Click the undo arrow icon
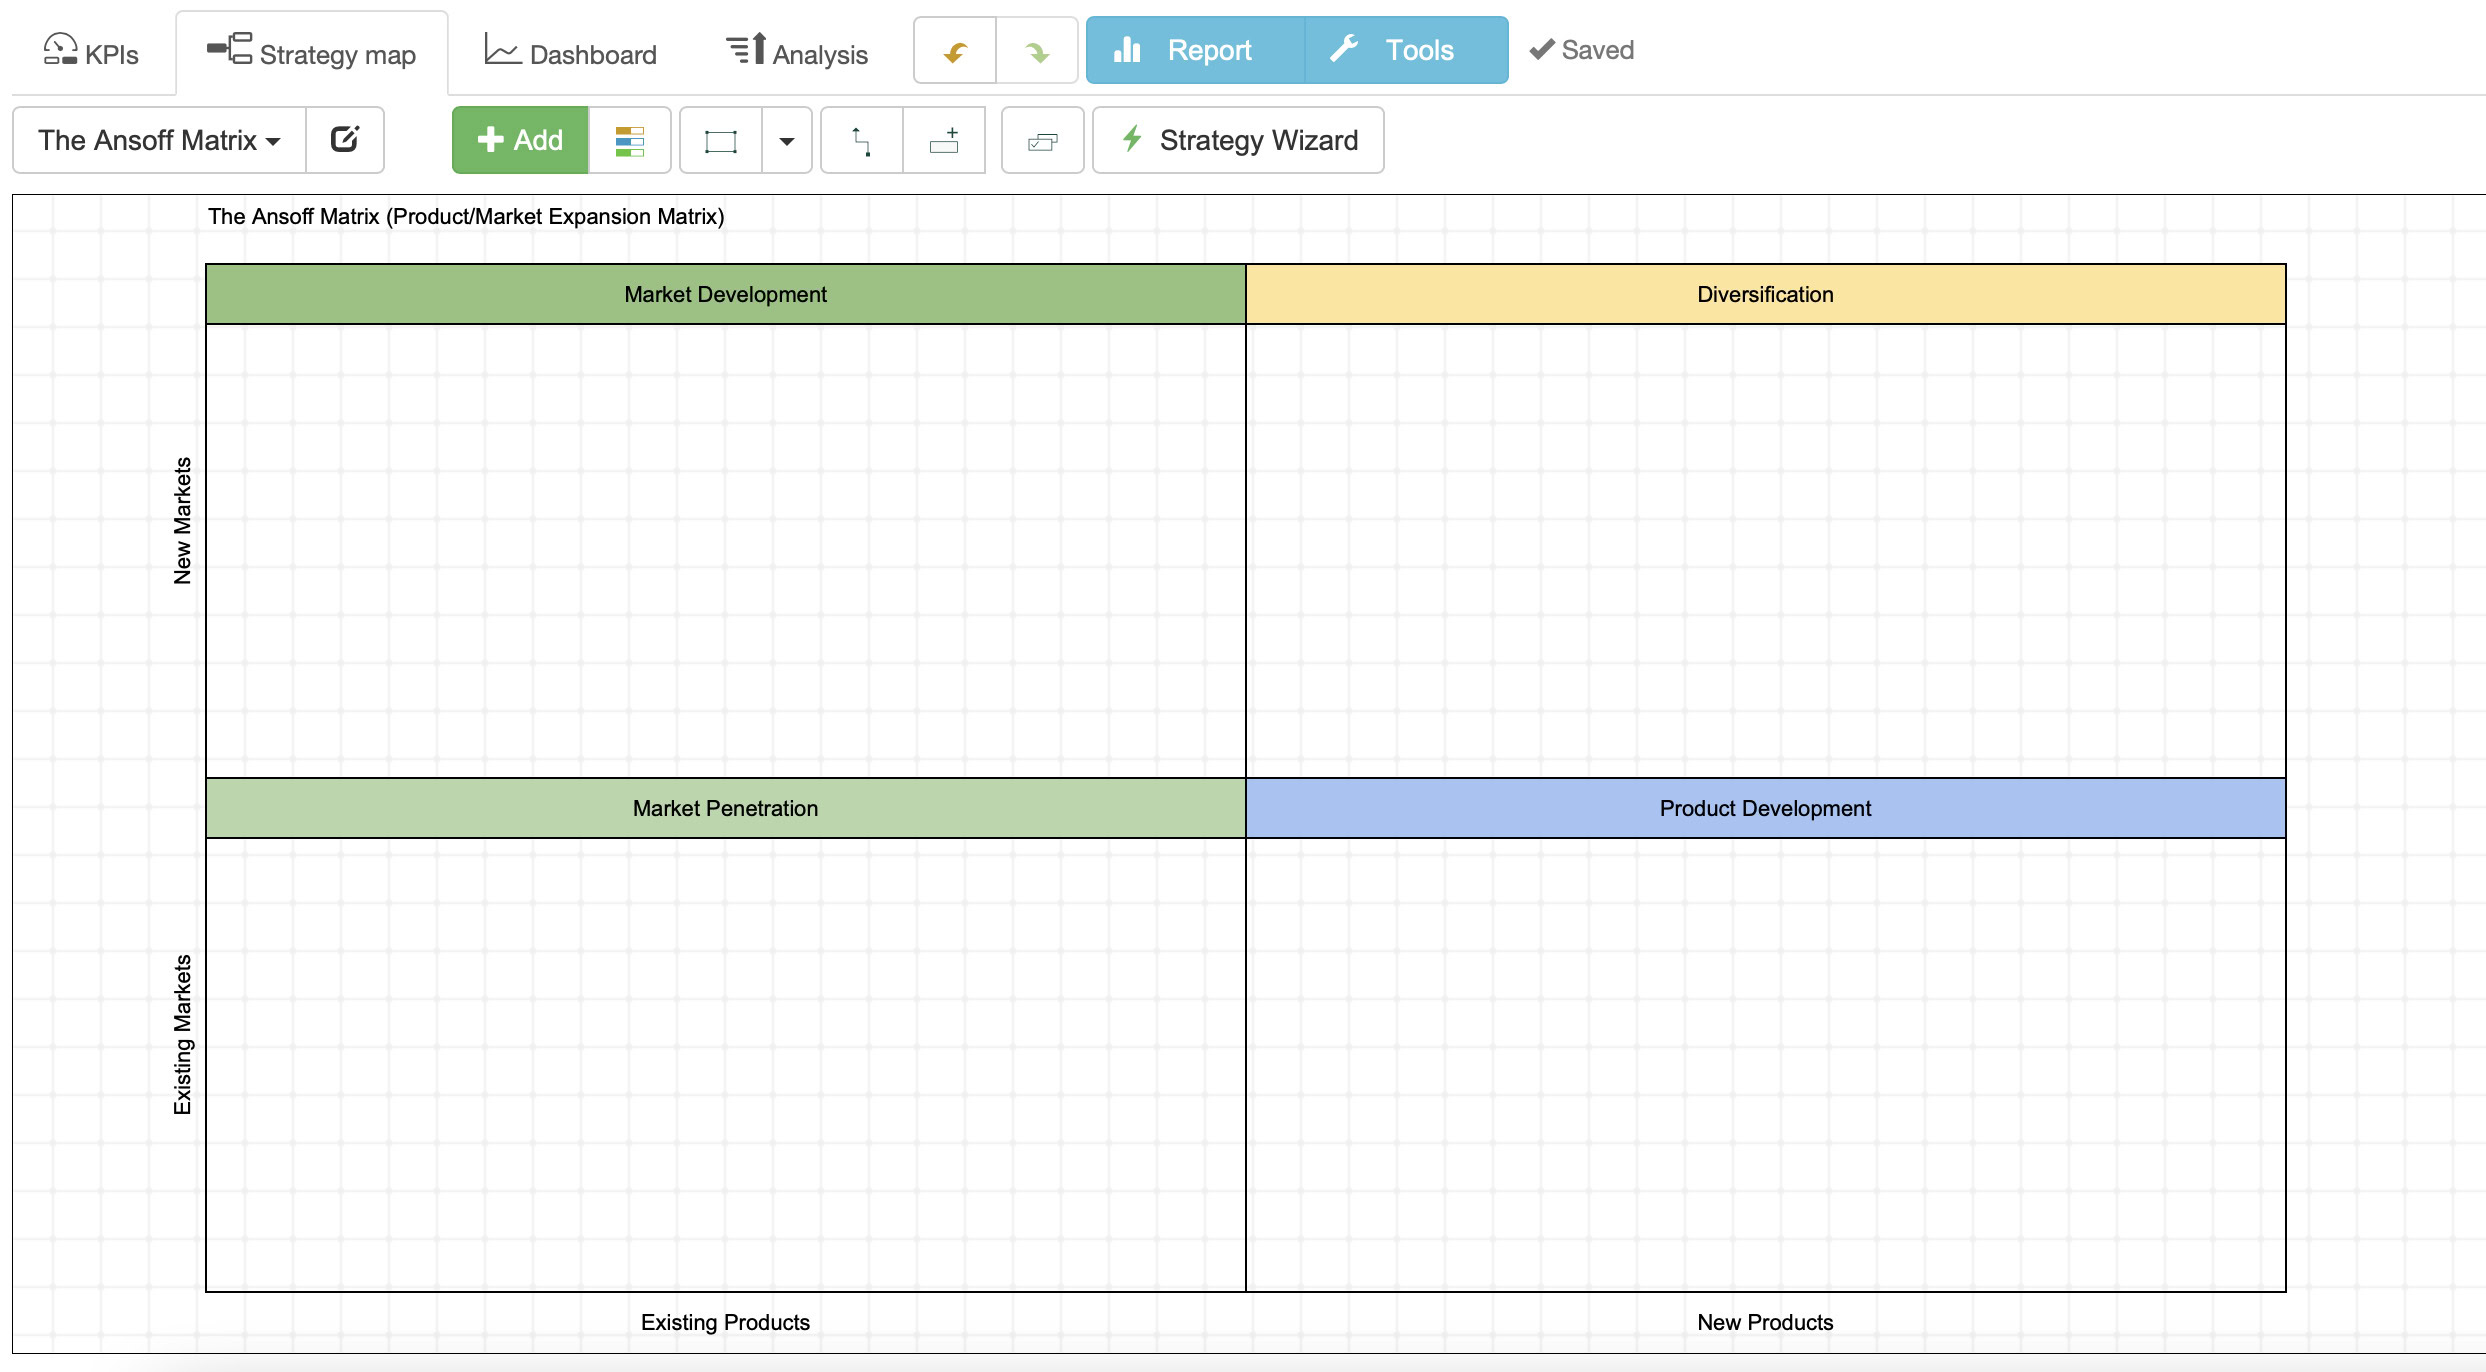 tap(955, 51)
